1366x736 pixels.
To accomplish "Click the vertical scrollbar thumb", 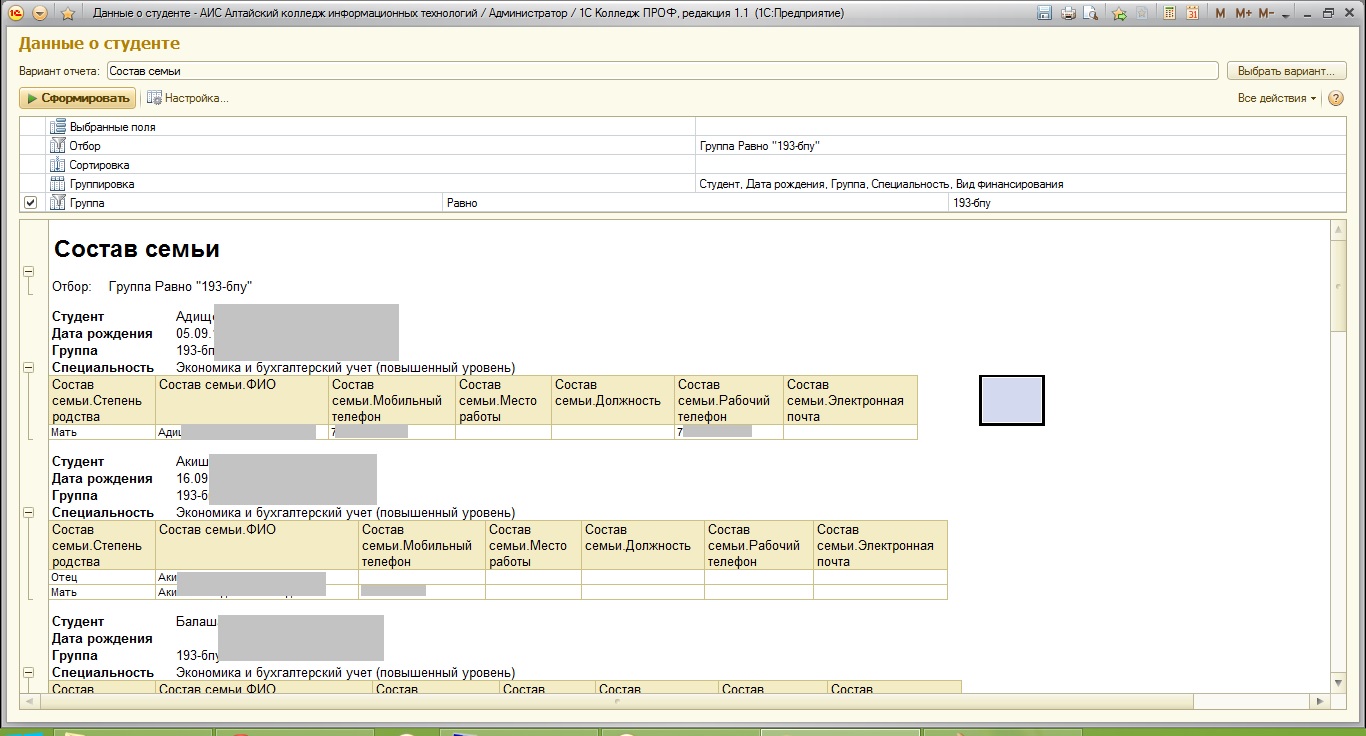I will point(1338,284).
